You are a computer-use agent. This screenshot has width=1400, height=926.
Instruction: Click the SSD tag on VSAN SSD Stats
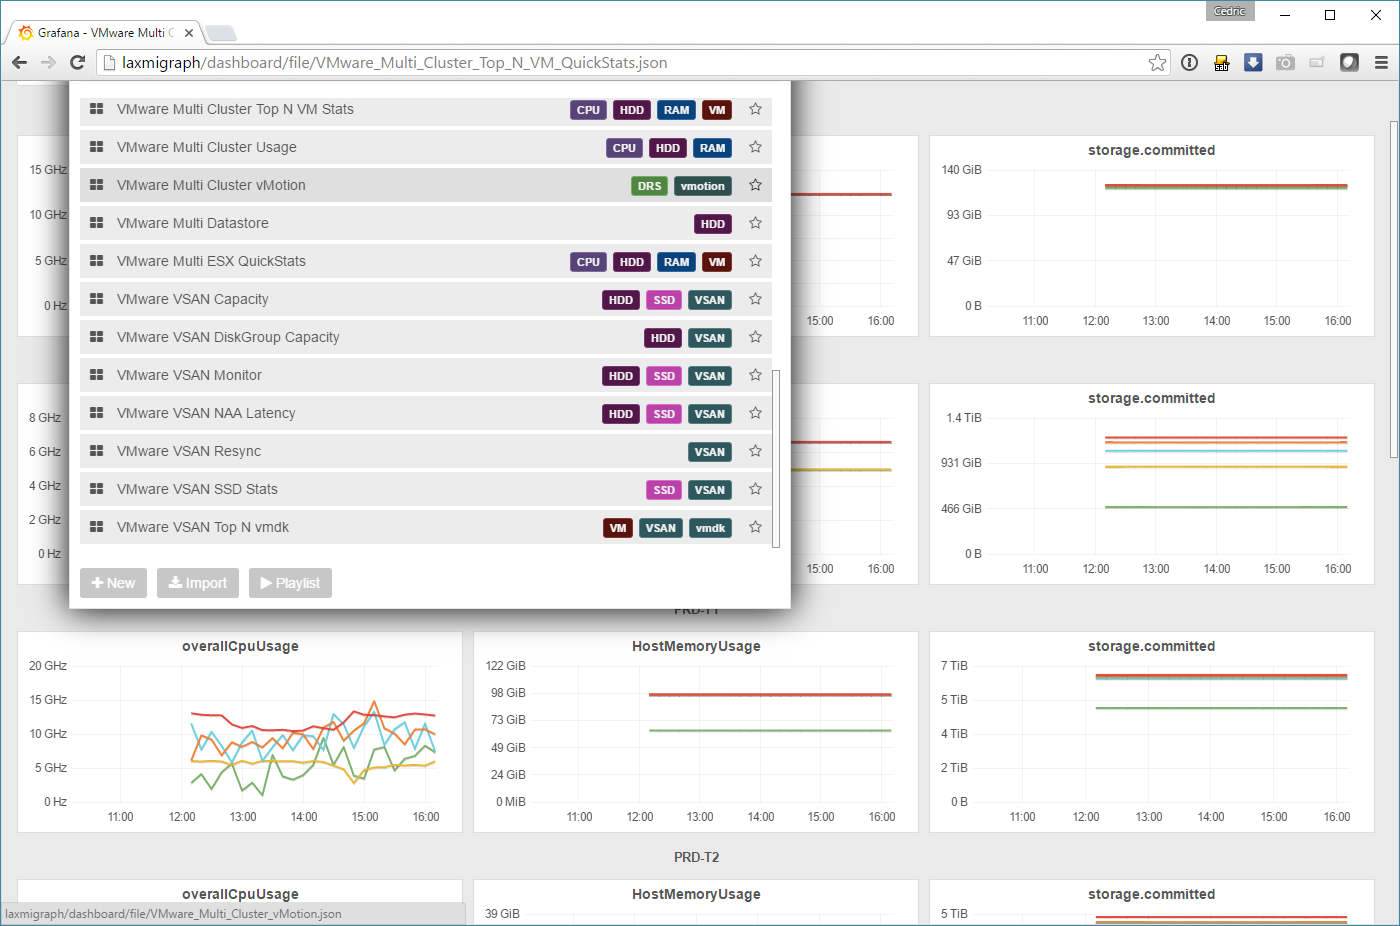click(x=664, y=490)
